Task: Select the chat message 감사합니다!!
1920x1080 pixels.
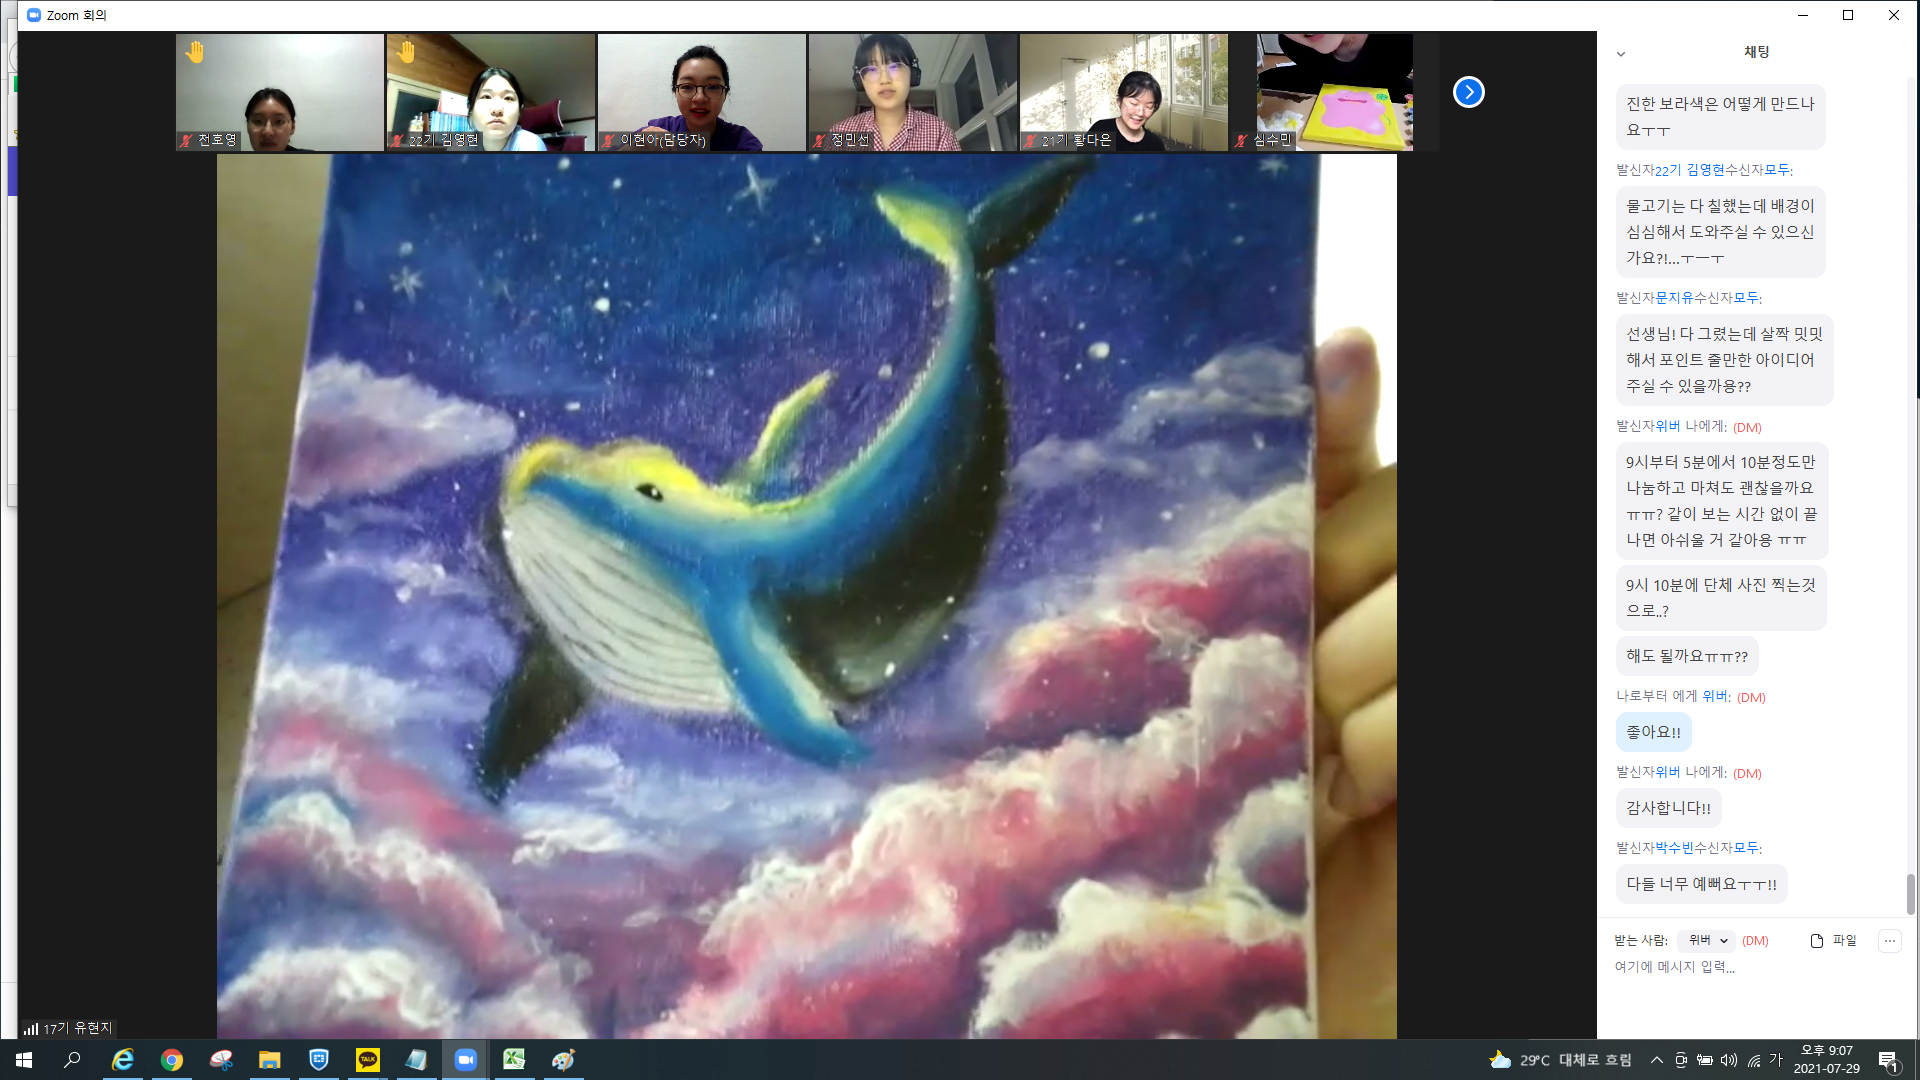Action: tap(1668, 808)
